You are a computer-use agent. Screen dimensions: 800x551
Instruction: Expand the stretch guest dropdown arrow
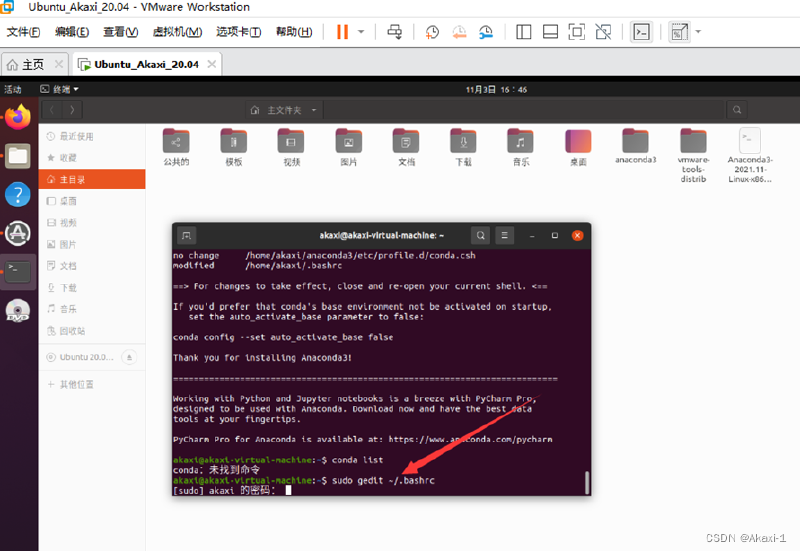[698, 32]
